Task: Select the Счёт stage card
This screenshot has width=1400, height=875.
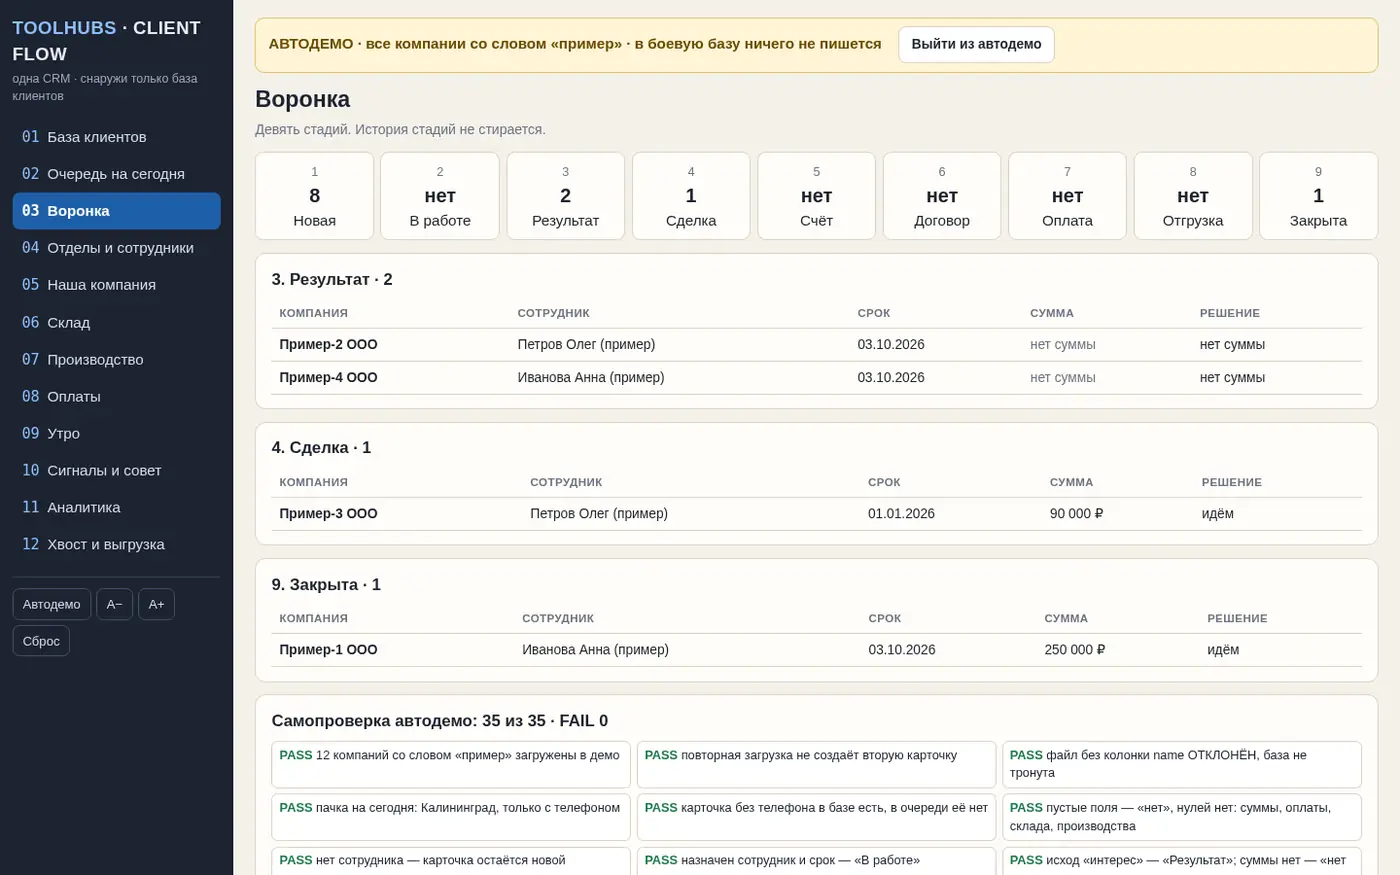Action: click(816, 196)
